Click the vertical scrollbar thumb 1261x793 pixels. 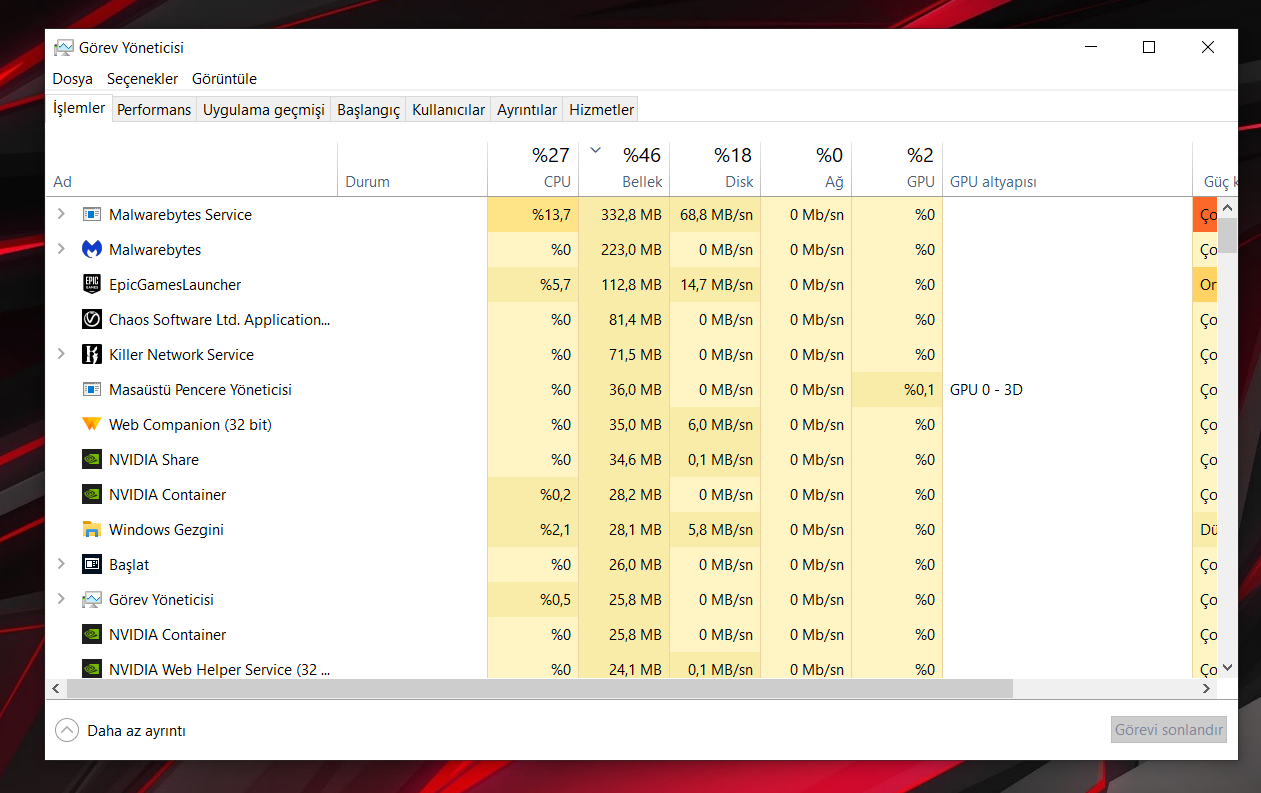pyautogui.click(x=1228, y=235)
